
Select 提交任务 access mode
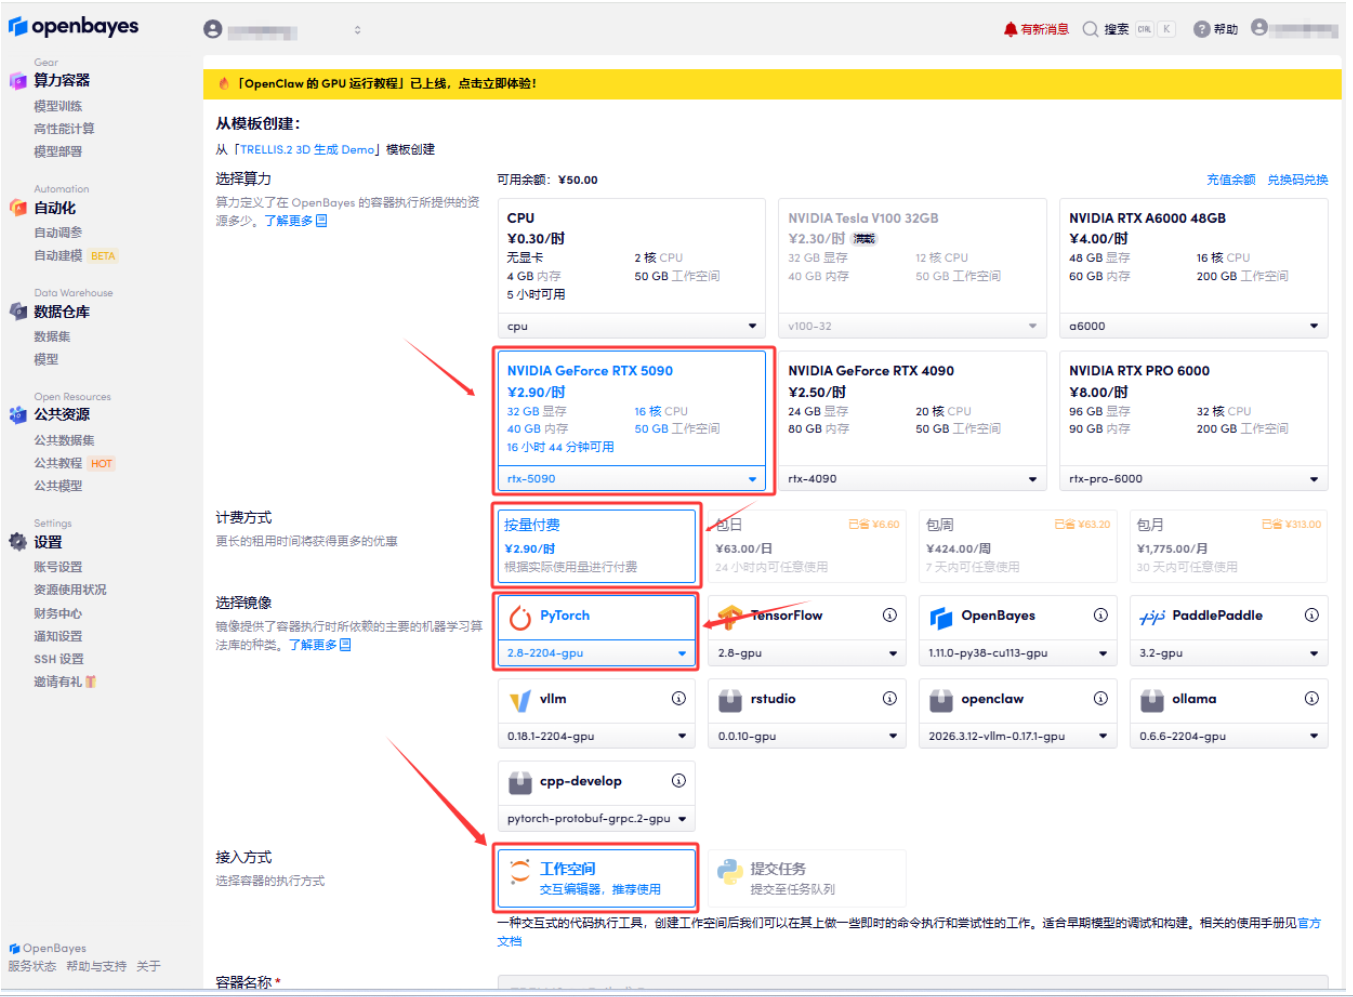[x=807, y=878]
